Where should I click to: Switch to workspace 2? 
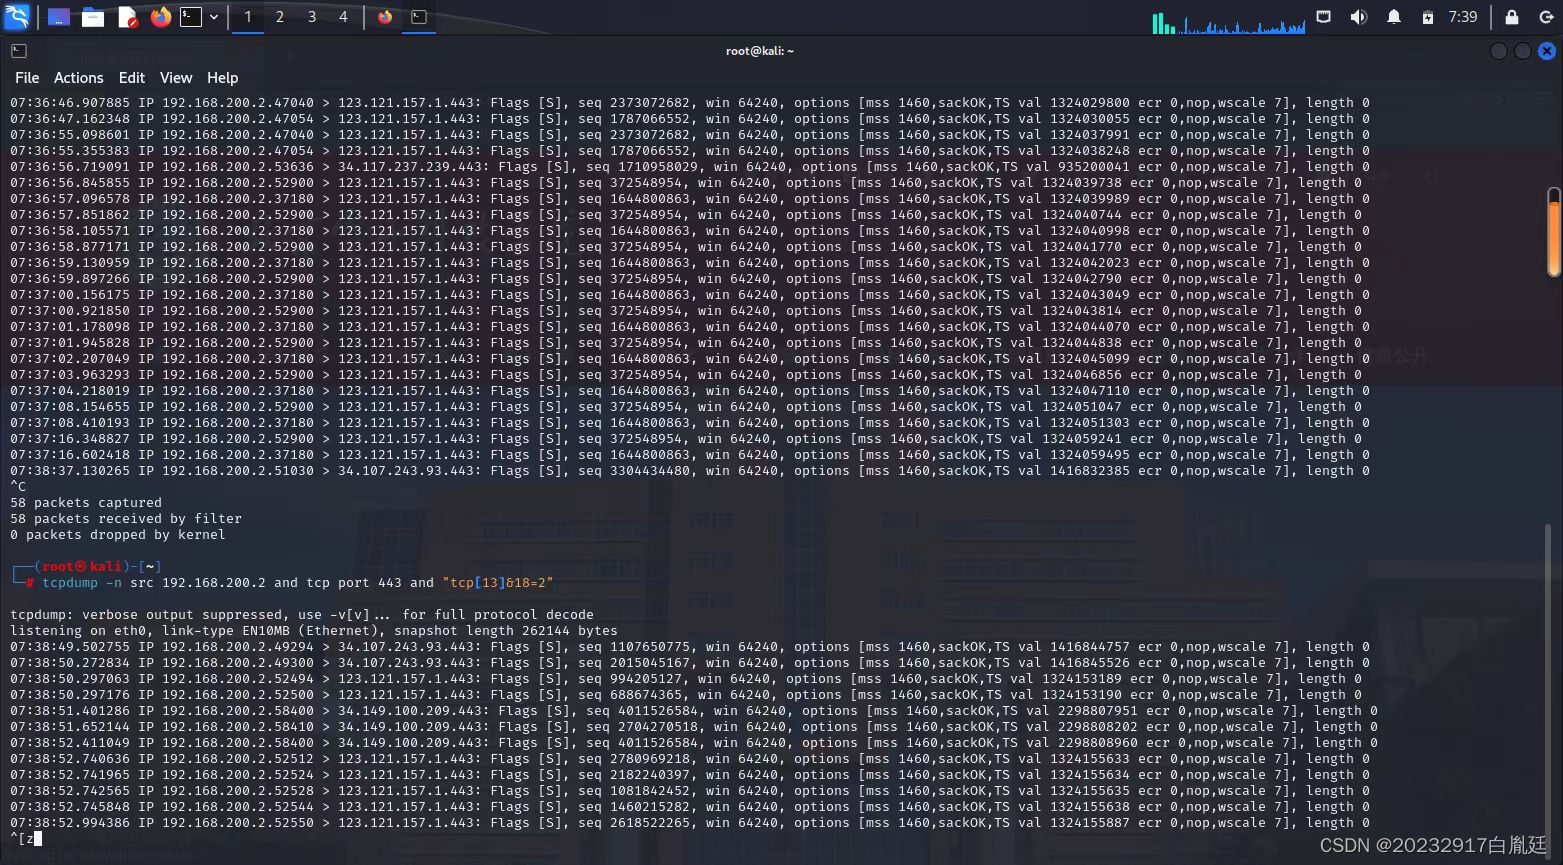point(280,17)
